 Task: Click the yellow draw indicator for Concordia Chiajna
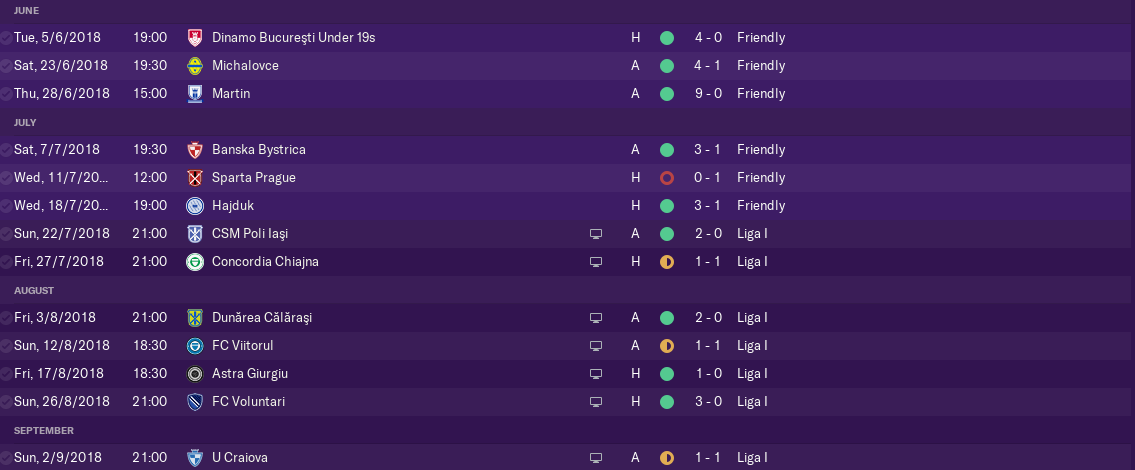[x=667, y=261]
